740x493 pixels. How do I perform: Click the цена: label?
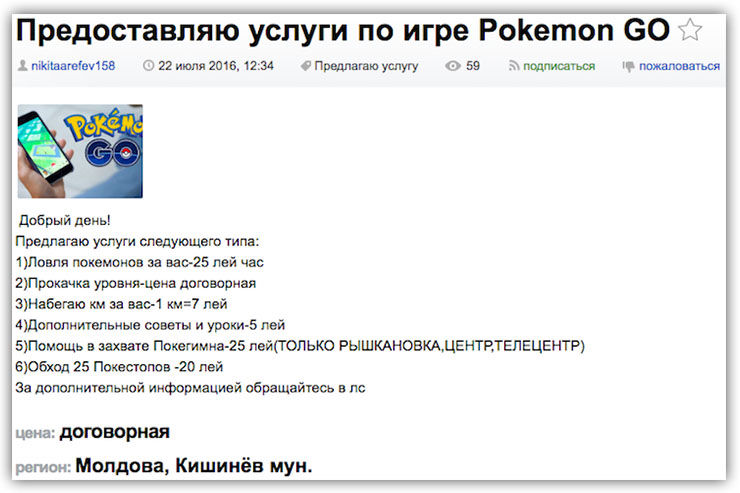35,433
